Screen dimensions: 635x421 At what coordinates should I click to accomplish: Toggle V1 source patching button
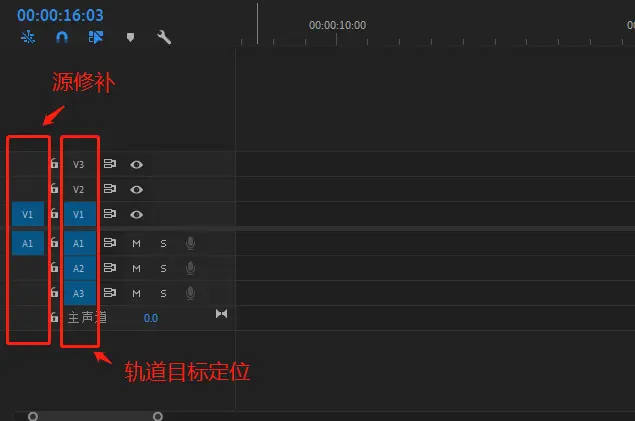coord(28,214)
